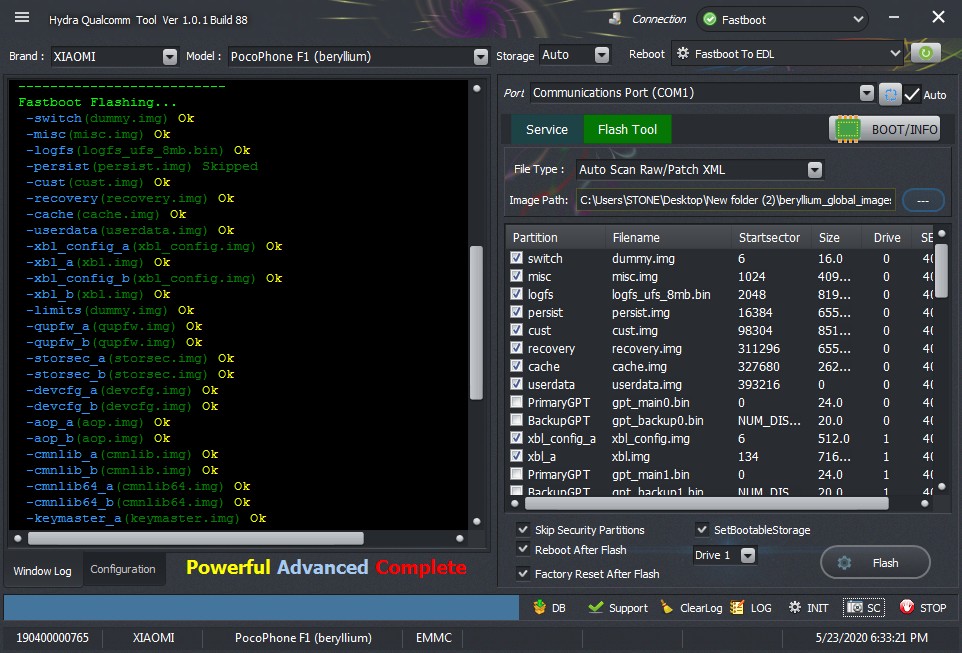The width and height of the screenshot is (962, 653).
Task: Click the log horizontal scrollbar
Action: click(196, 538)
